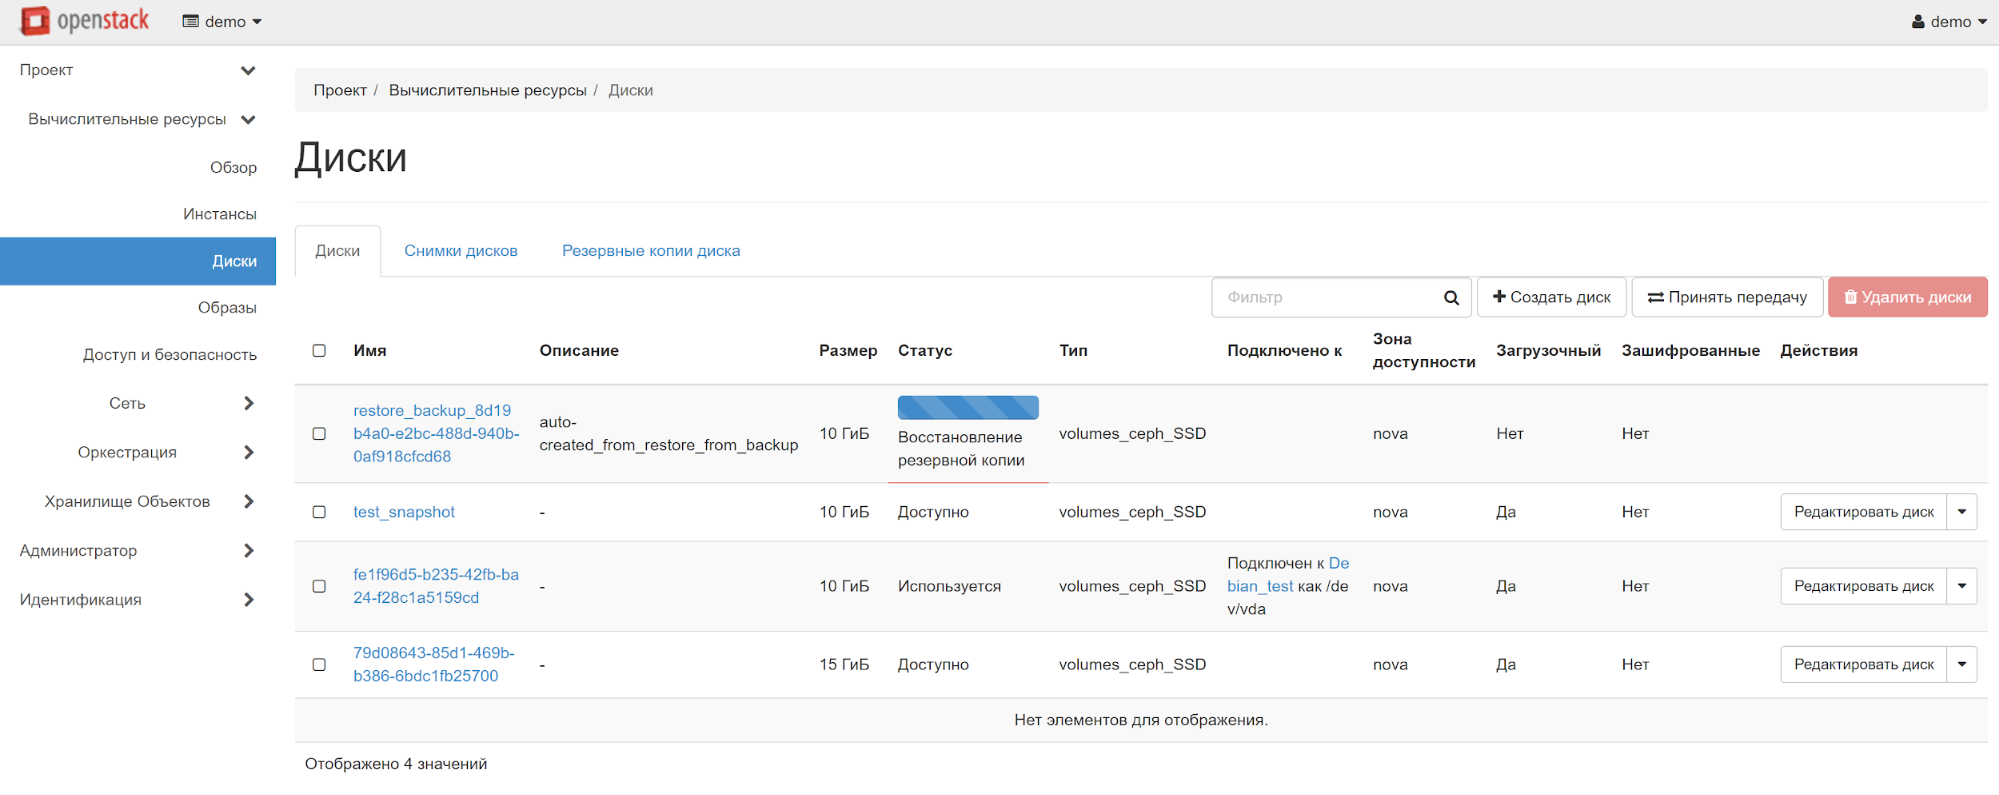Click the Имя column header
The width and height of the screenshot is (1999, 795).
[x=370, y=351]
